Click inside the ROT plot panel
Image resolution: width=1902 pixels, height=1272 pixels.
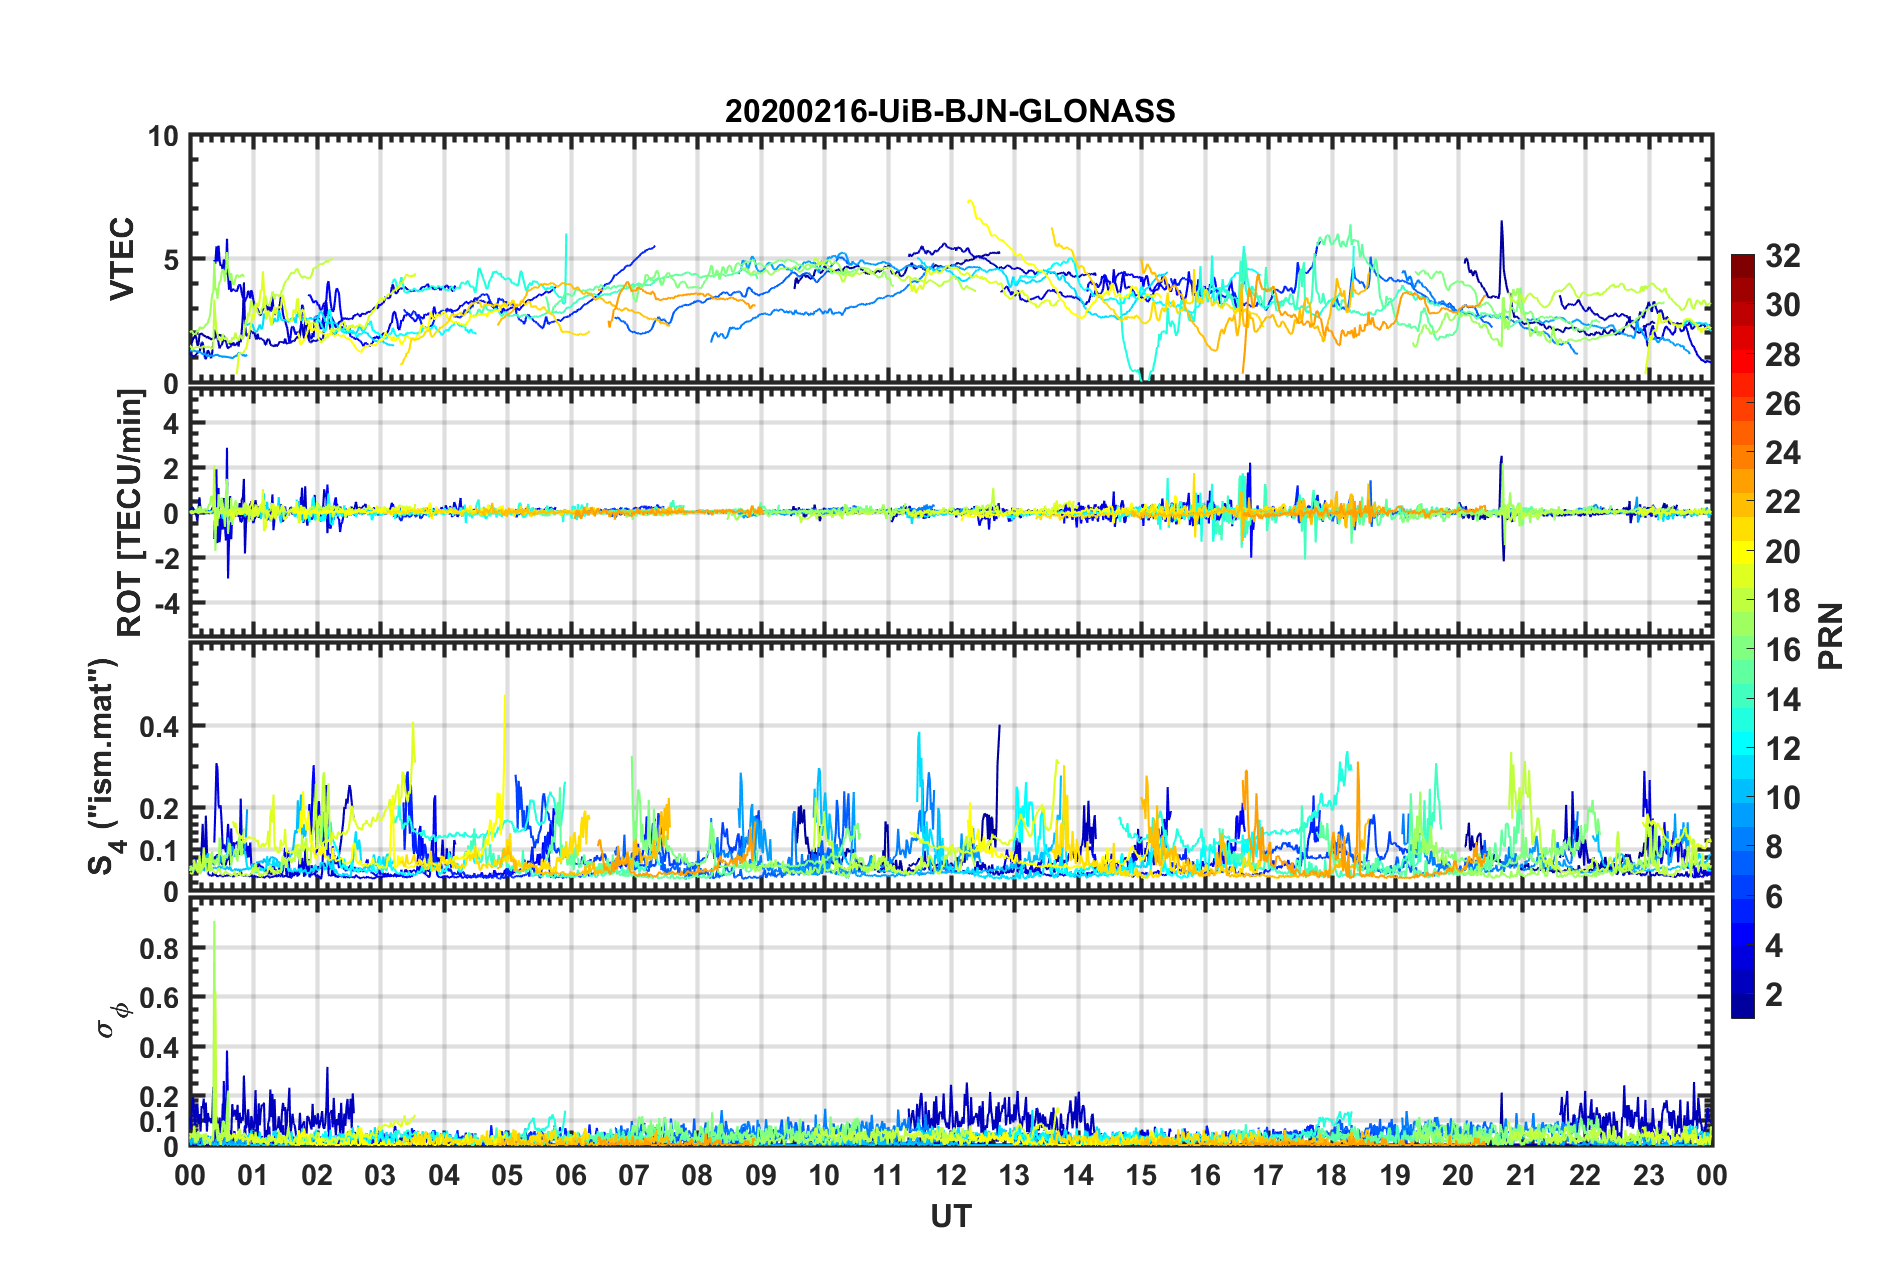[x=951, y=513]
